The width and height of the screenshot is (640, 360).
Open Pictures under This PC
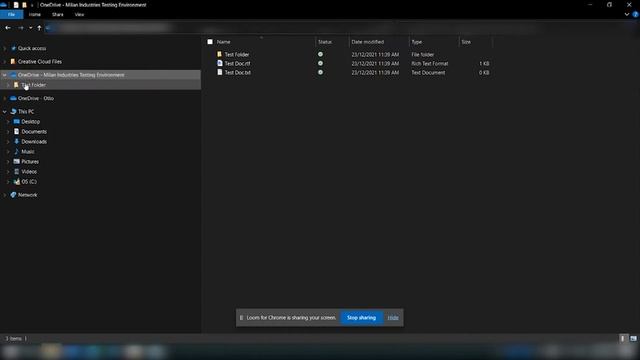(x=30, y=162)
